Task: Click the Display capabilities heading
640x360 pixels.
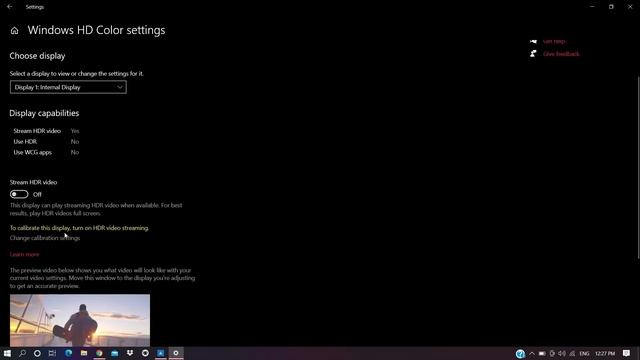Action: (44, 113)
